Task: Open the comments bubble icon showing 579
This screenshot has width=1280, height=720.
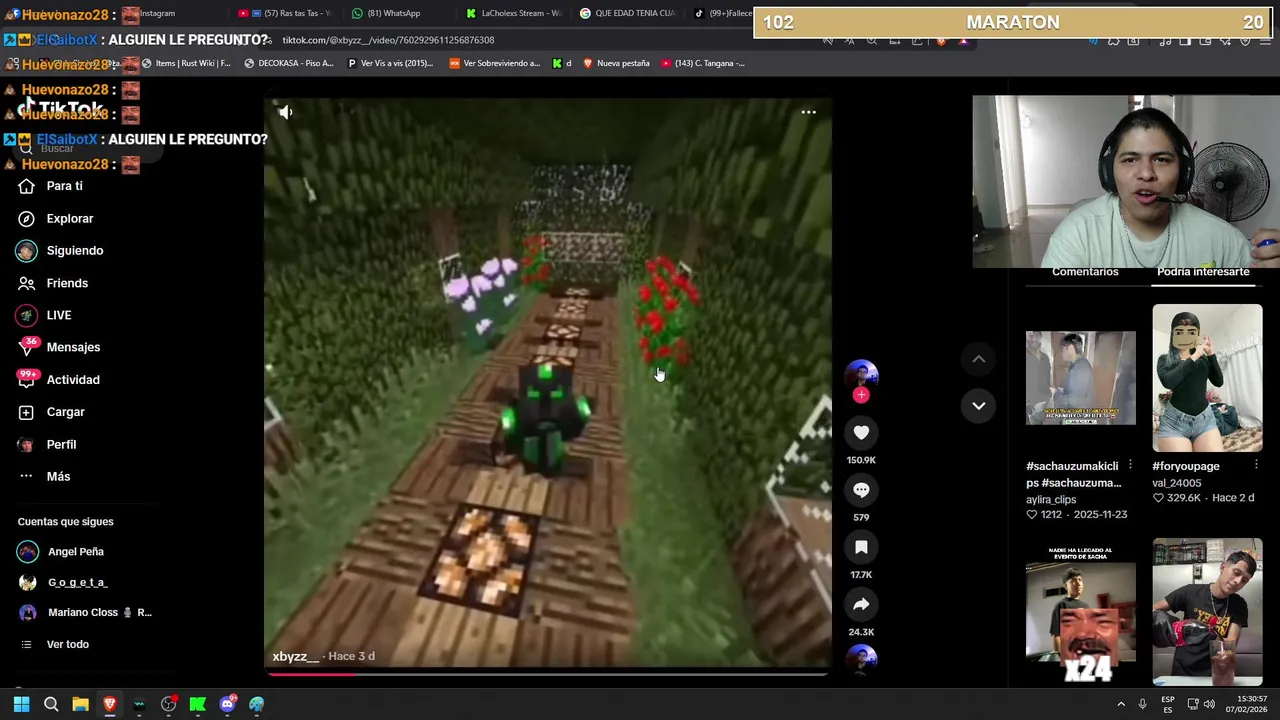Action: point(861,490)
